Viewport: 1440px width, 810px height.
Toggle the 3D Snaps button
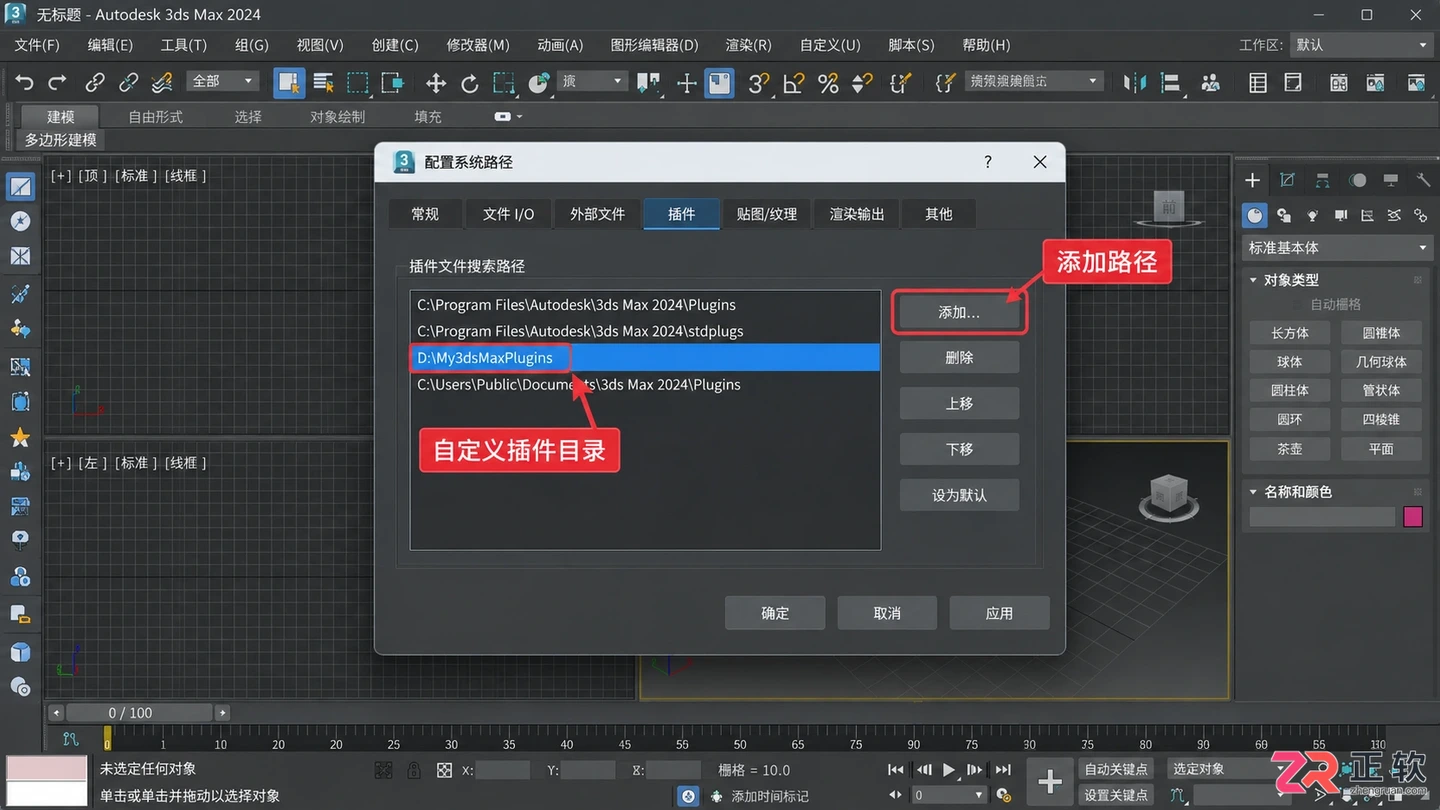[758, 83]
